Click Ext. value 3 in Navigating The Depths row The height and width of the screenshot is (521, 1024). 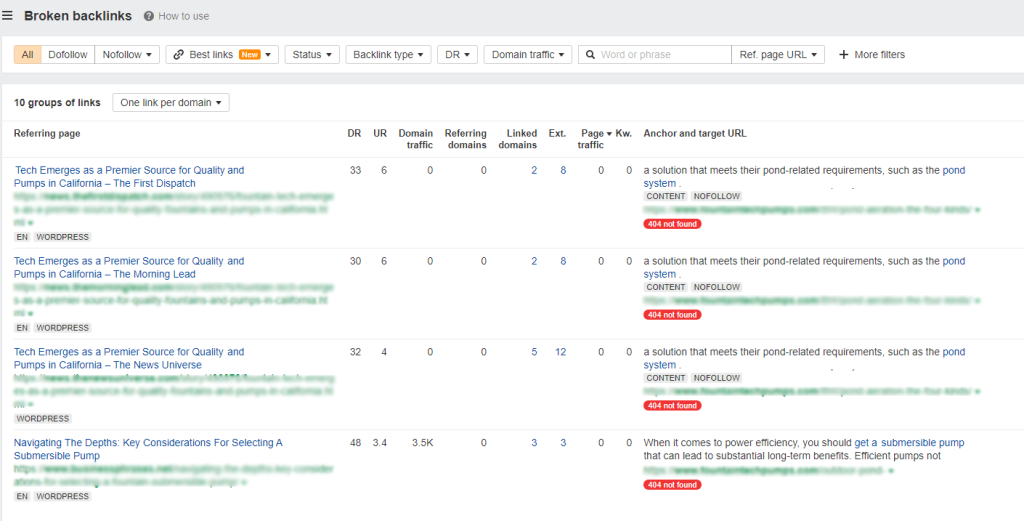click(563, 443)
